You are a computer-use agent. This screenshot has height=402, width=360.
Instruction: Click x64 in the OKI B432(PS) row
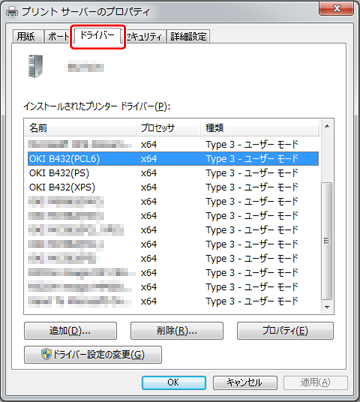149,173
